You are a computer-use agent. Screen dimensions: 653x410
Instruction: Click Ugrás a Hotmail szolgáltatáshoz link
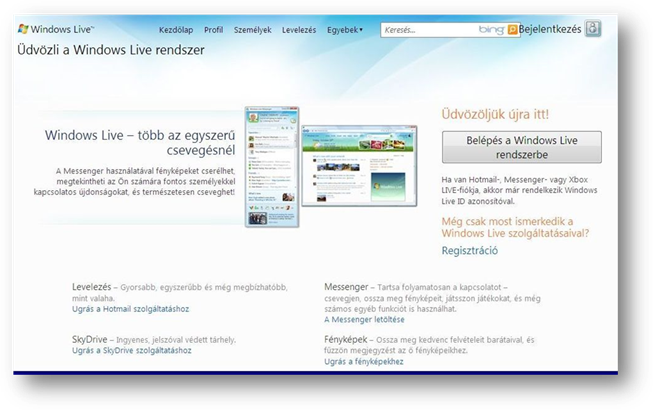point(130,310)
